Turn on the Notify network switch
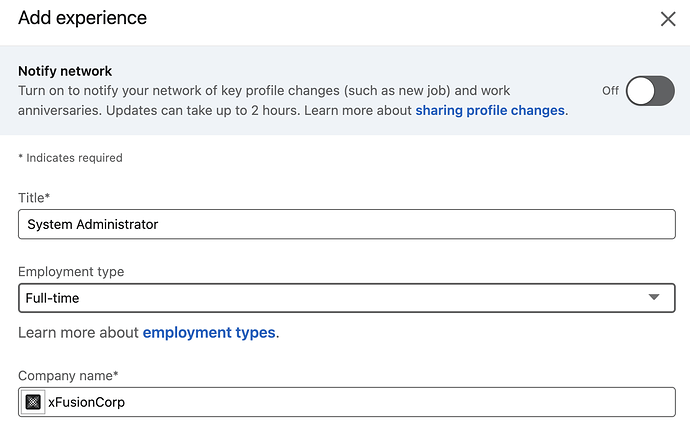 tap(650, 91)
